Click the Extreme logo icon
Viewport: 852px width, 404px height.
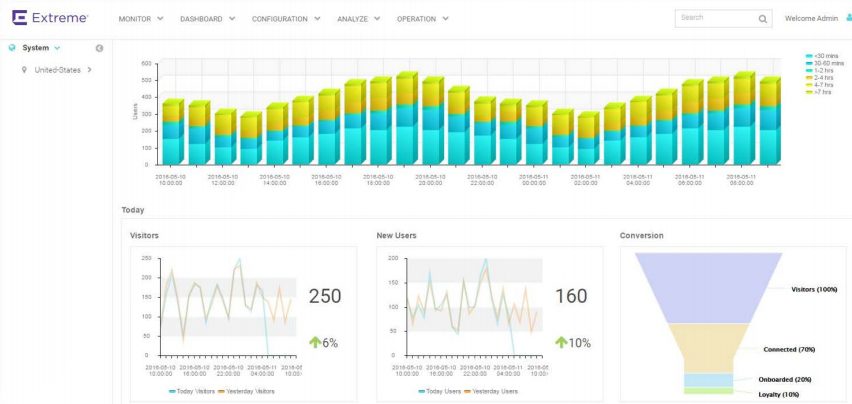(x=19, y=18)
